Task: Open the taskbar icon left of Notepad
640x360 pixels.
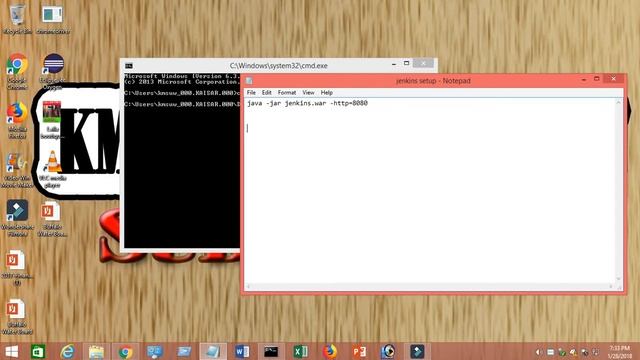Action: click(184, 351)
